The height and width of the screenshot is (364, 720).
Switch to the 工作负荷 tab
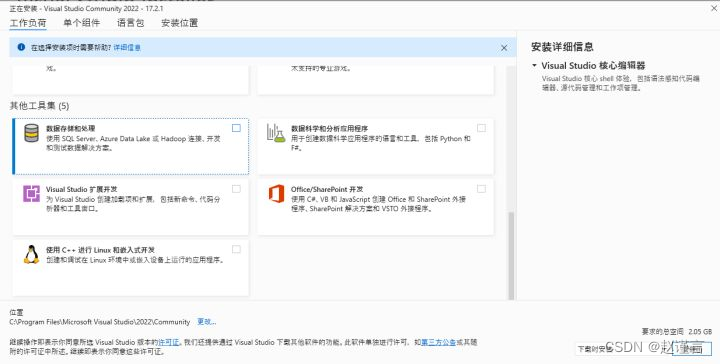28,23
